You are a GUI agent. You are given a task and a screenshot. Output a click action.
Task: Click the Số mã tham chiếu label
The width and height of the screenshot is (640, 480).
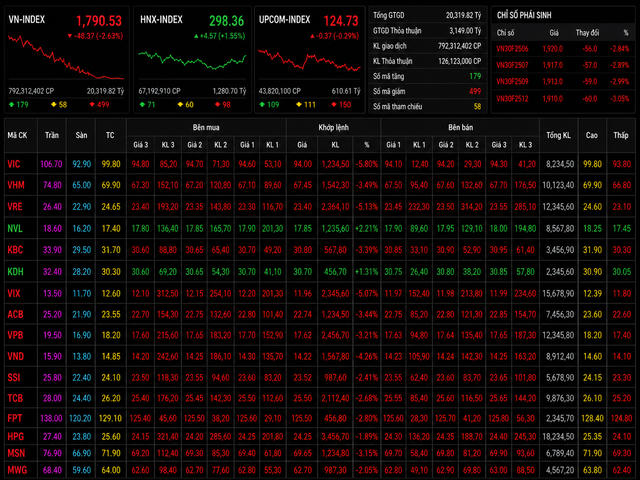397,107
